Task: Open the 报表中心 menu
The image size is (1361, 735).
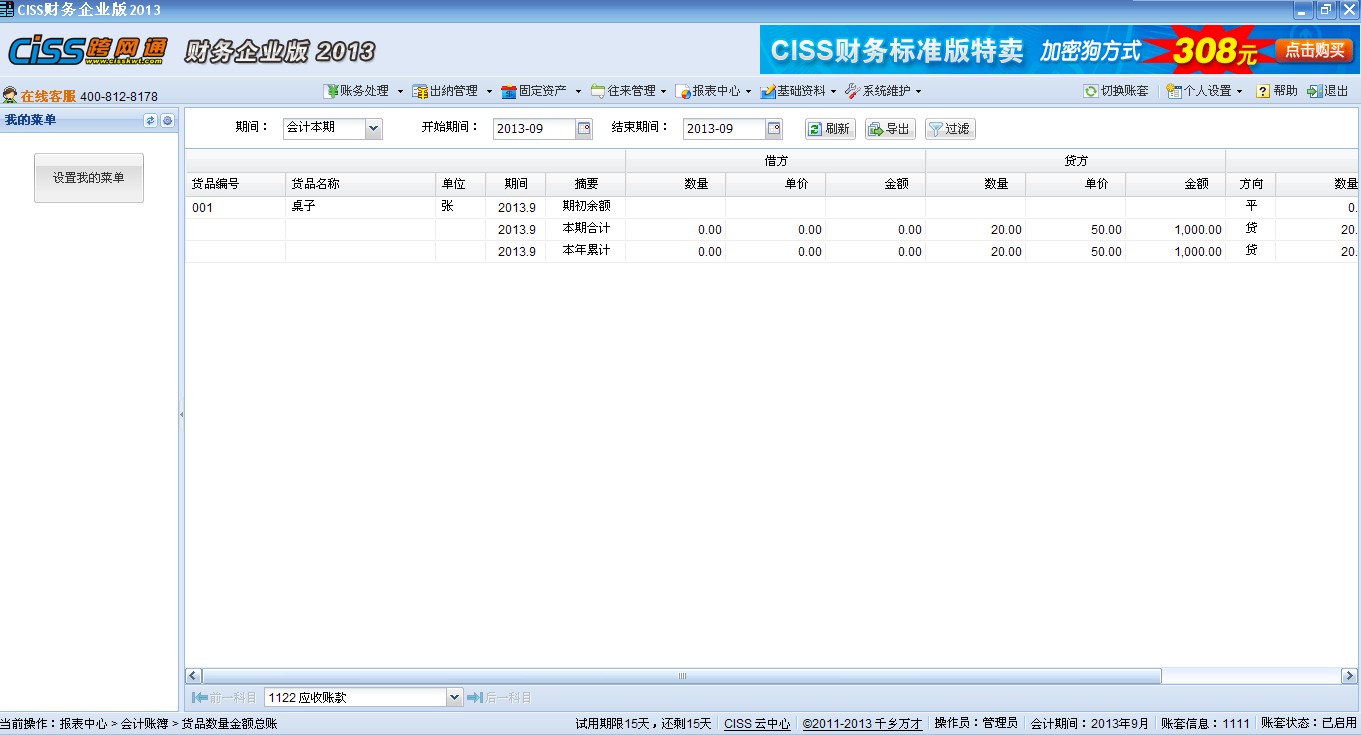Action: pos(714,91)
